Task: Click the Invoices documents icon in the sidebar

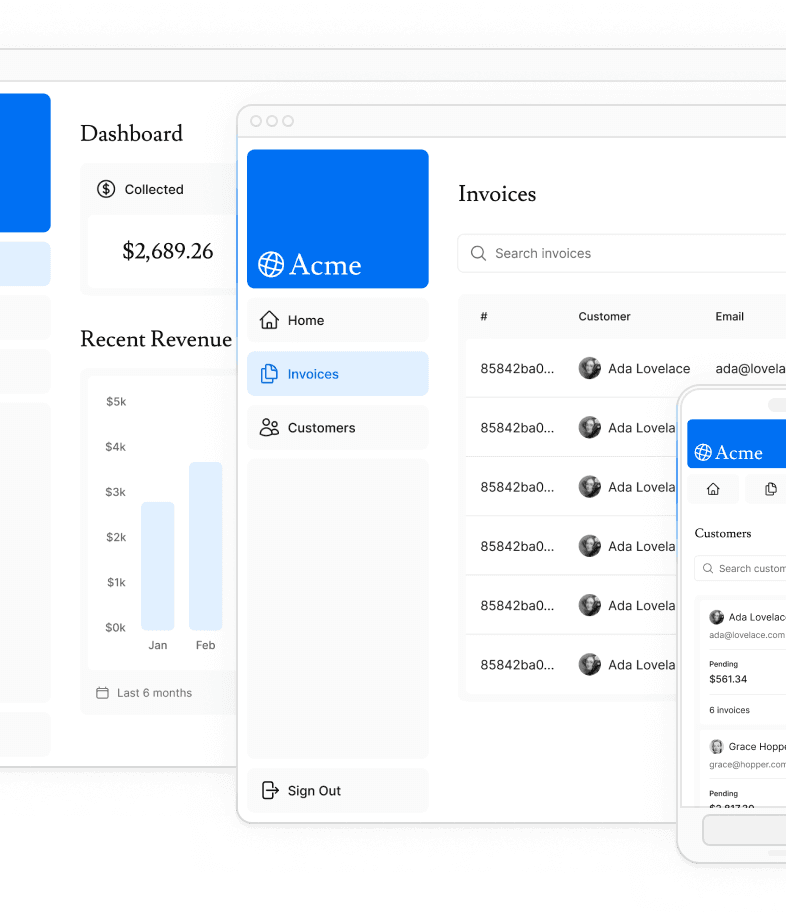Action: click(x=269, y=374)
